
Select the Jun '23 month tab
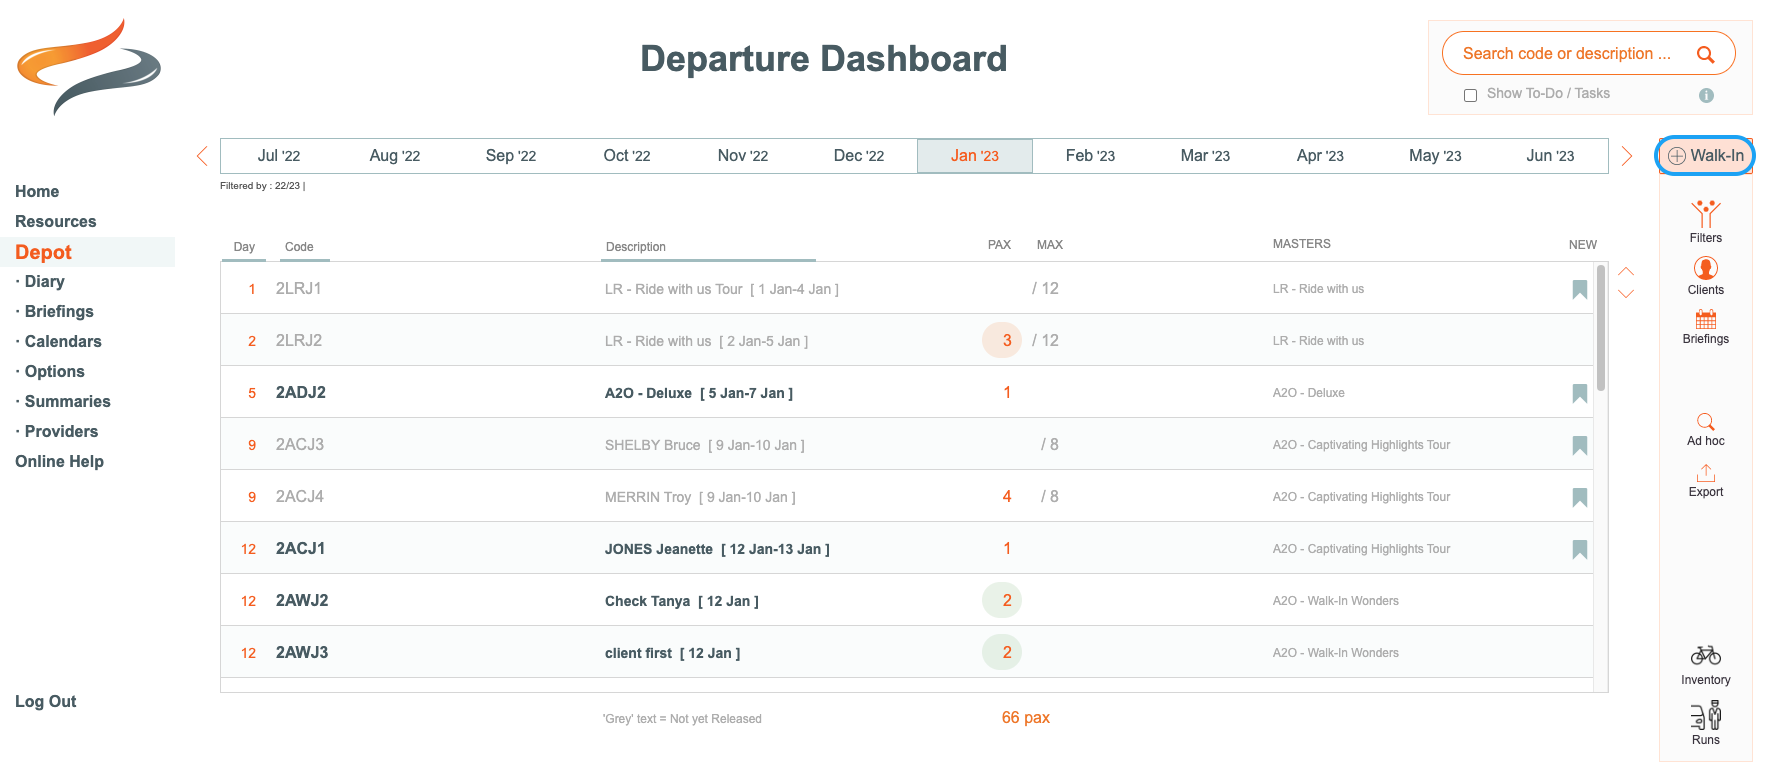click(x=1550, y=156)
